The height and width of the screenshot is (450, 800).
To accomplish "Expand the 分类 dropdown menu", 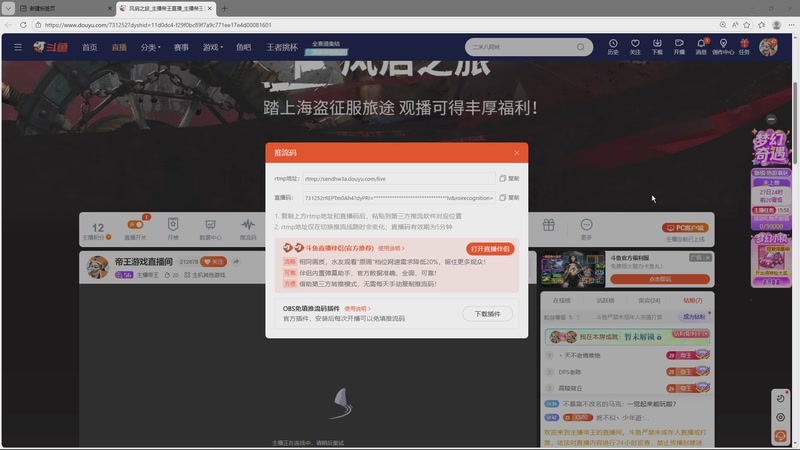I will (150, 47).
